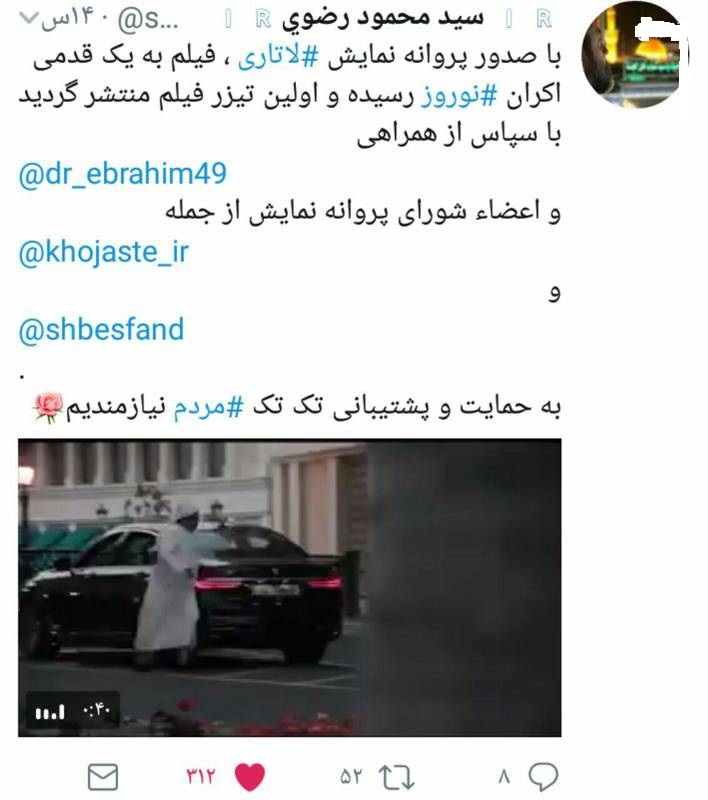View the ۸ replies count
This screenshot has width=708, height=800.
tap(504, 777)
